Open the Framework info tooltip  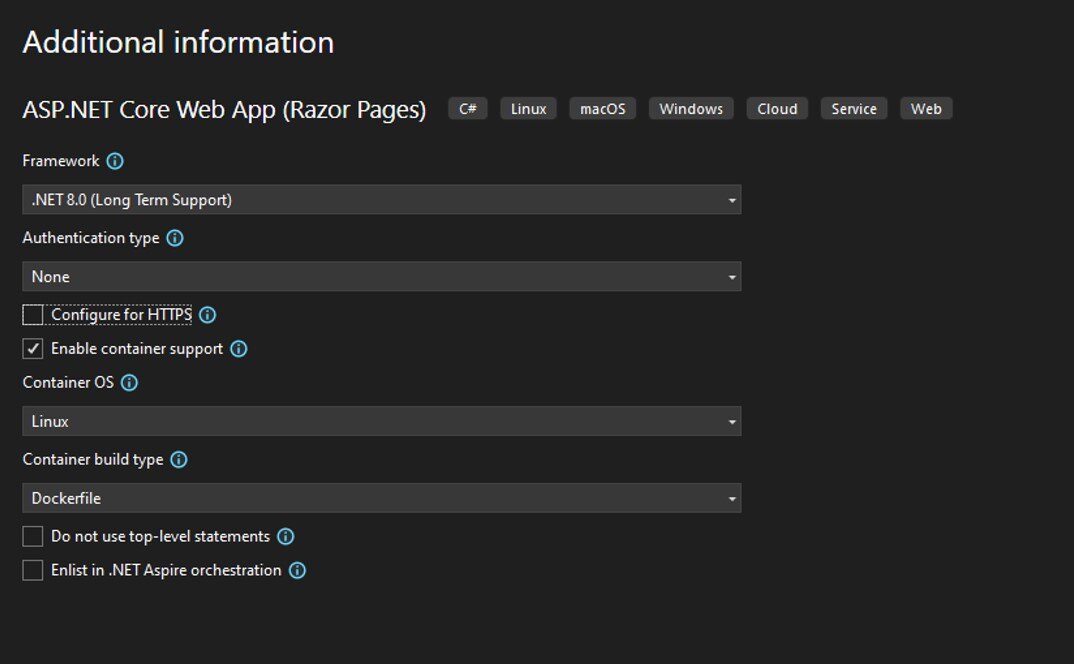click(115, 160)
